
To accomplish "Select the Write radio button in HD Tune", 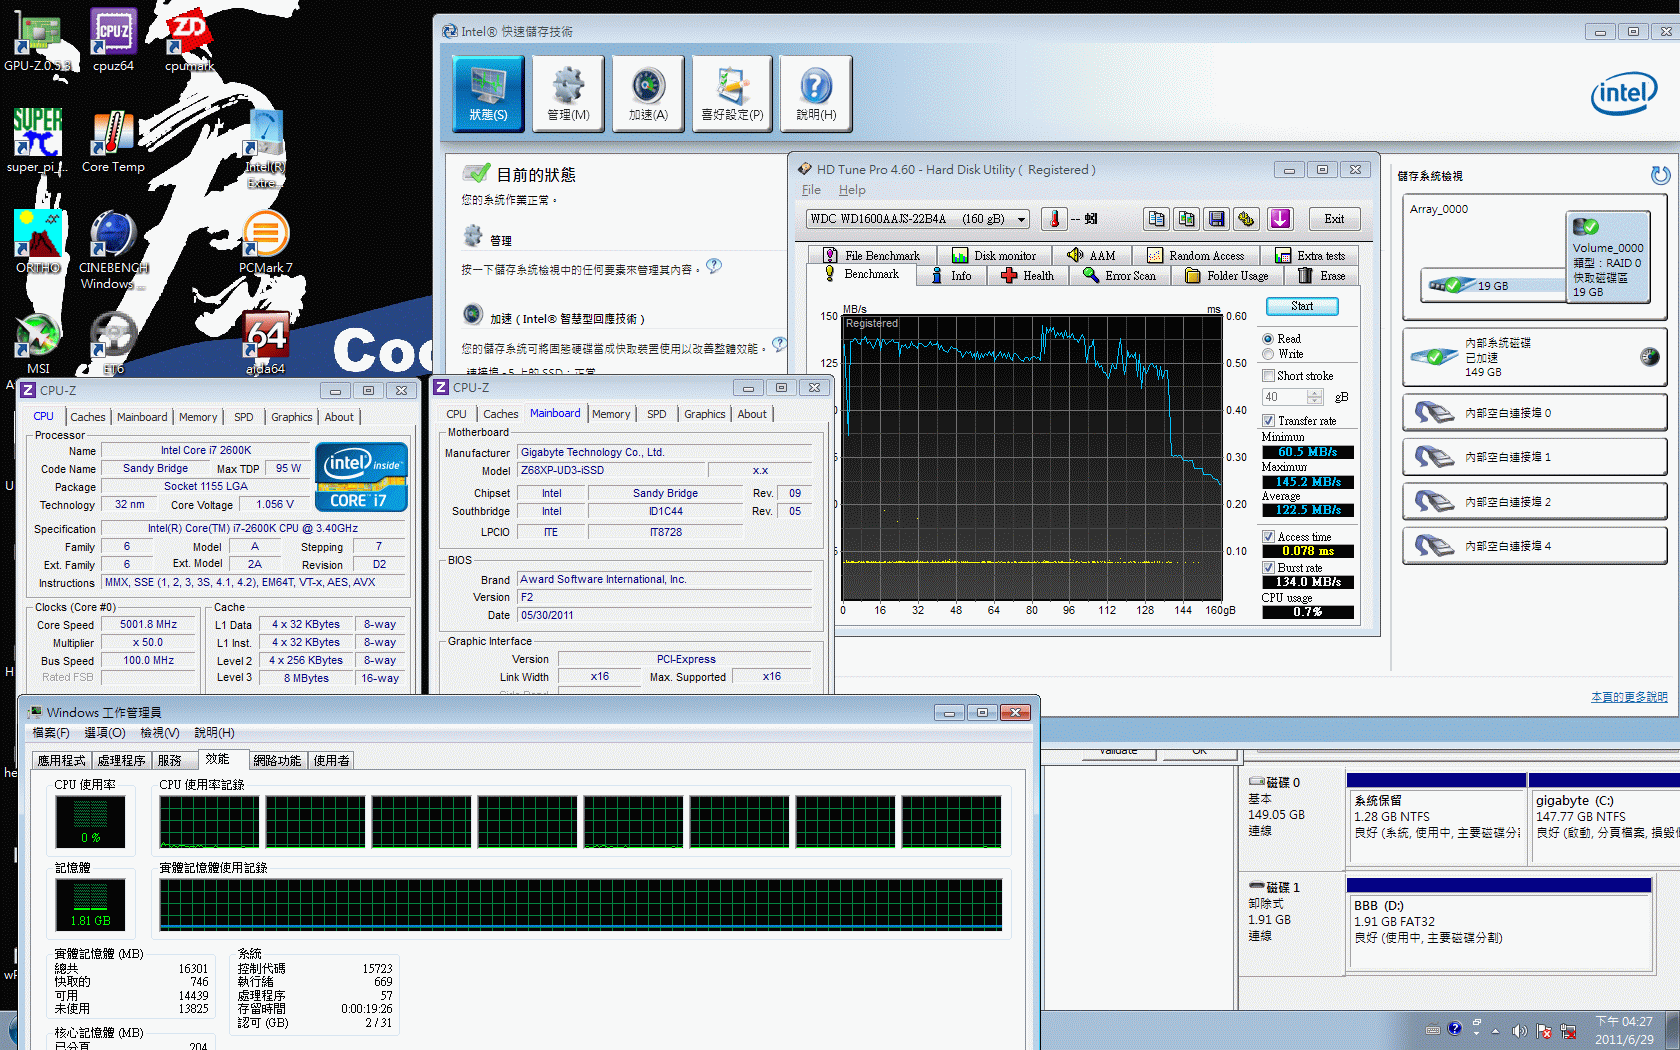I will 1268,354.
